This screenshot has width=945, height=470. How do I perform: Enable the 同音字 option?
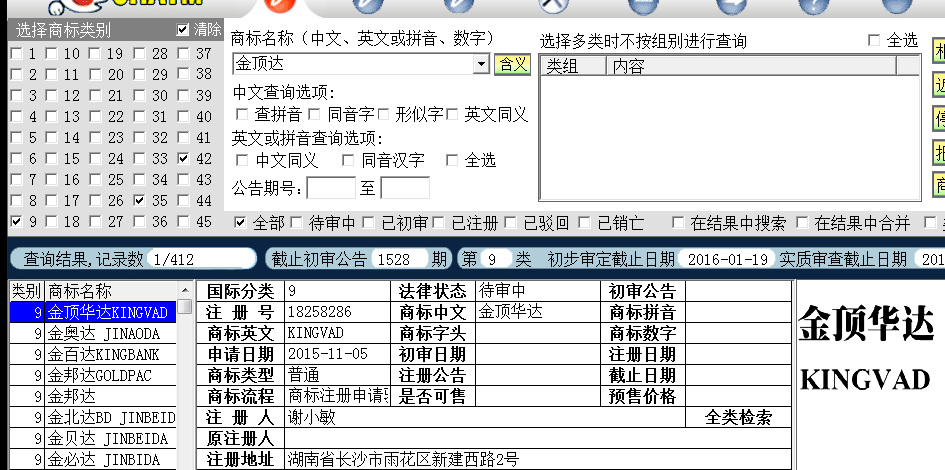314,114
